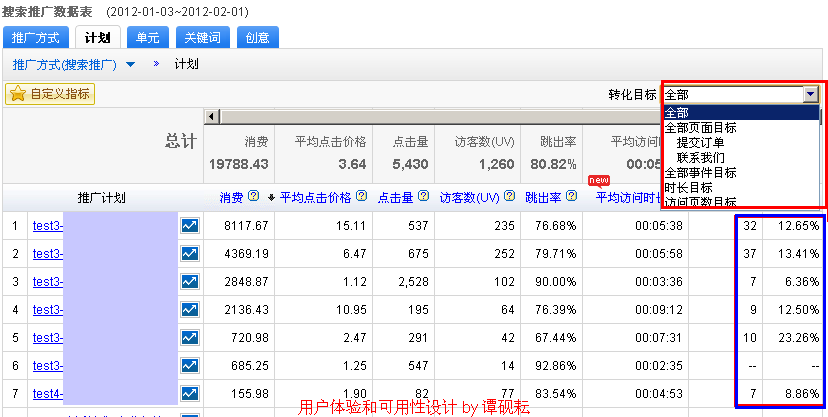Click left arrow of horizontal scrollbar
This screenshot has height=417, width=828.
(x=212, y=116)
